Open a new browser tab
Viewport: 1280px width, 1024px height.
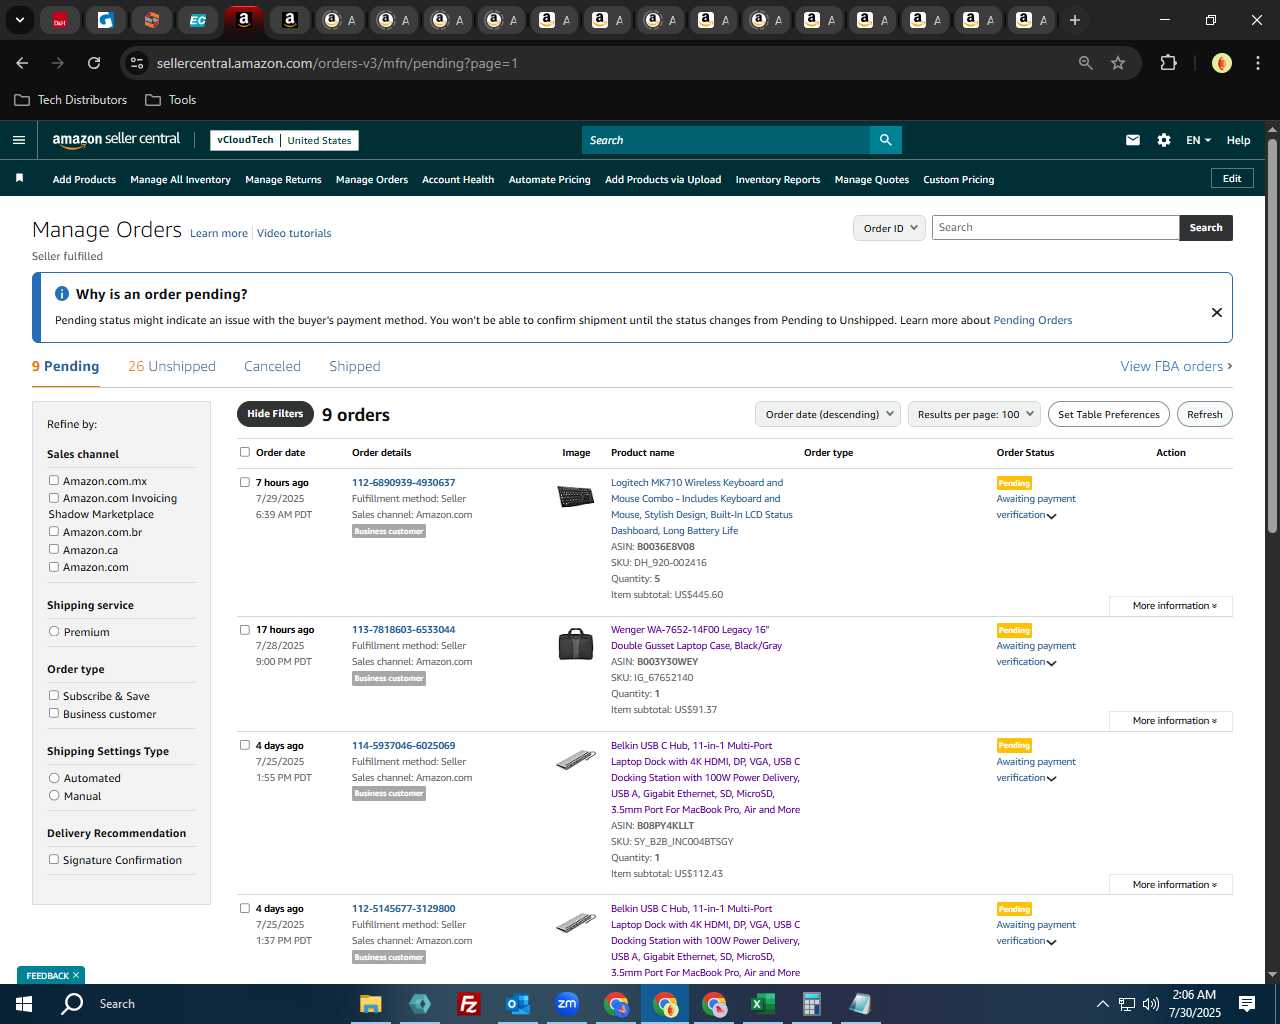(x=1075, y=20)
